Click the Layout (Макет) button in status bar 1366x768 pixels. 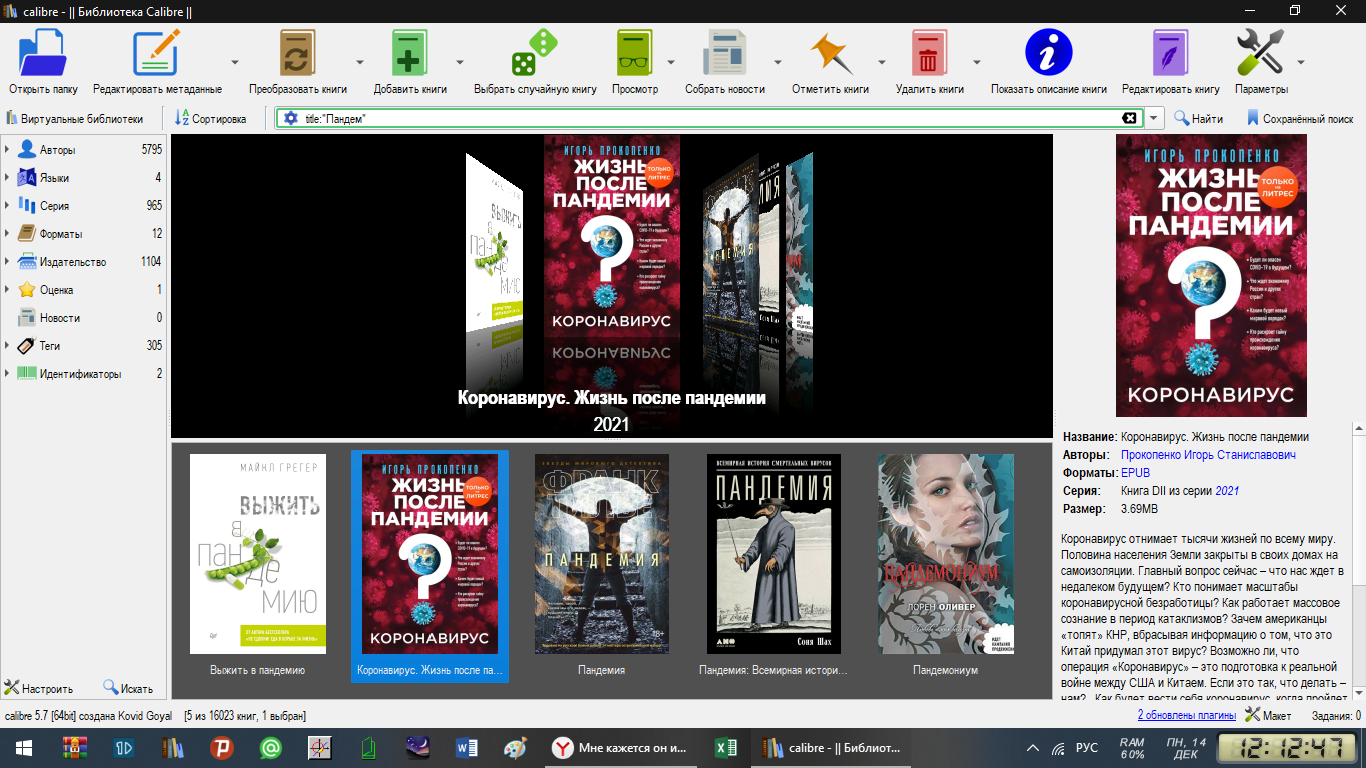click(1267, 715)
